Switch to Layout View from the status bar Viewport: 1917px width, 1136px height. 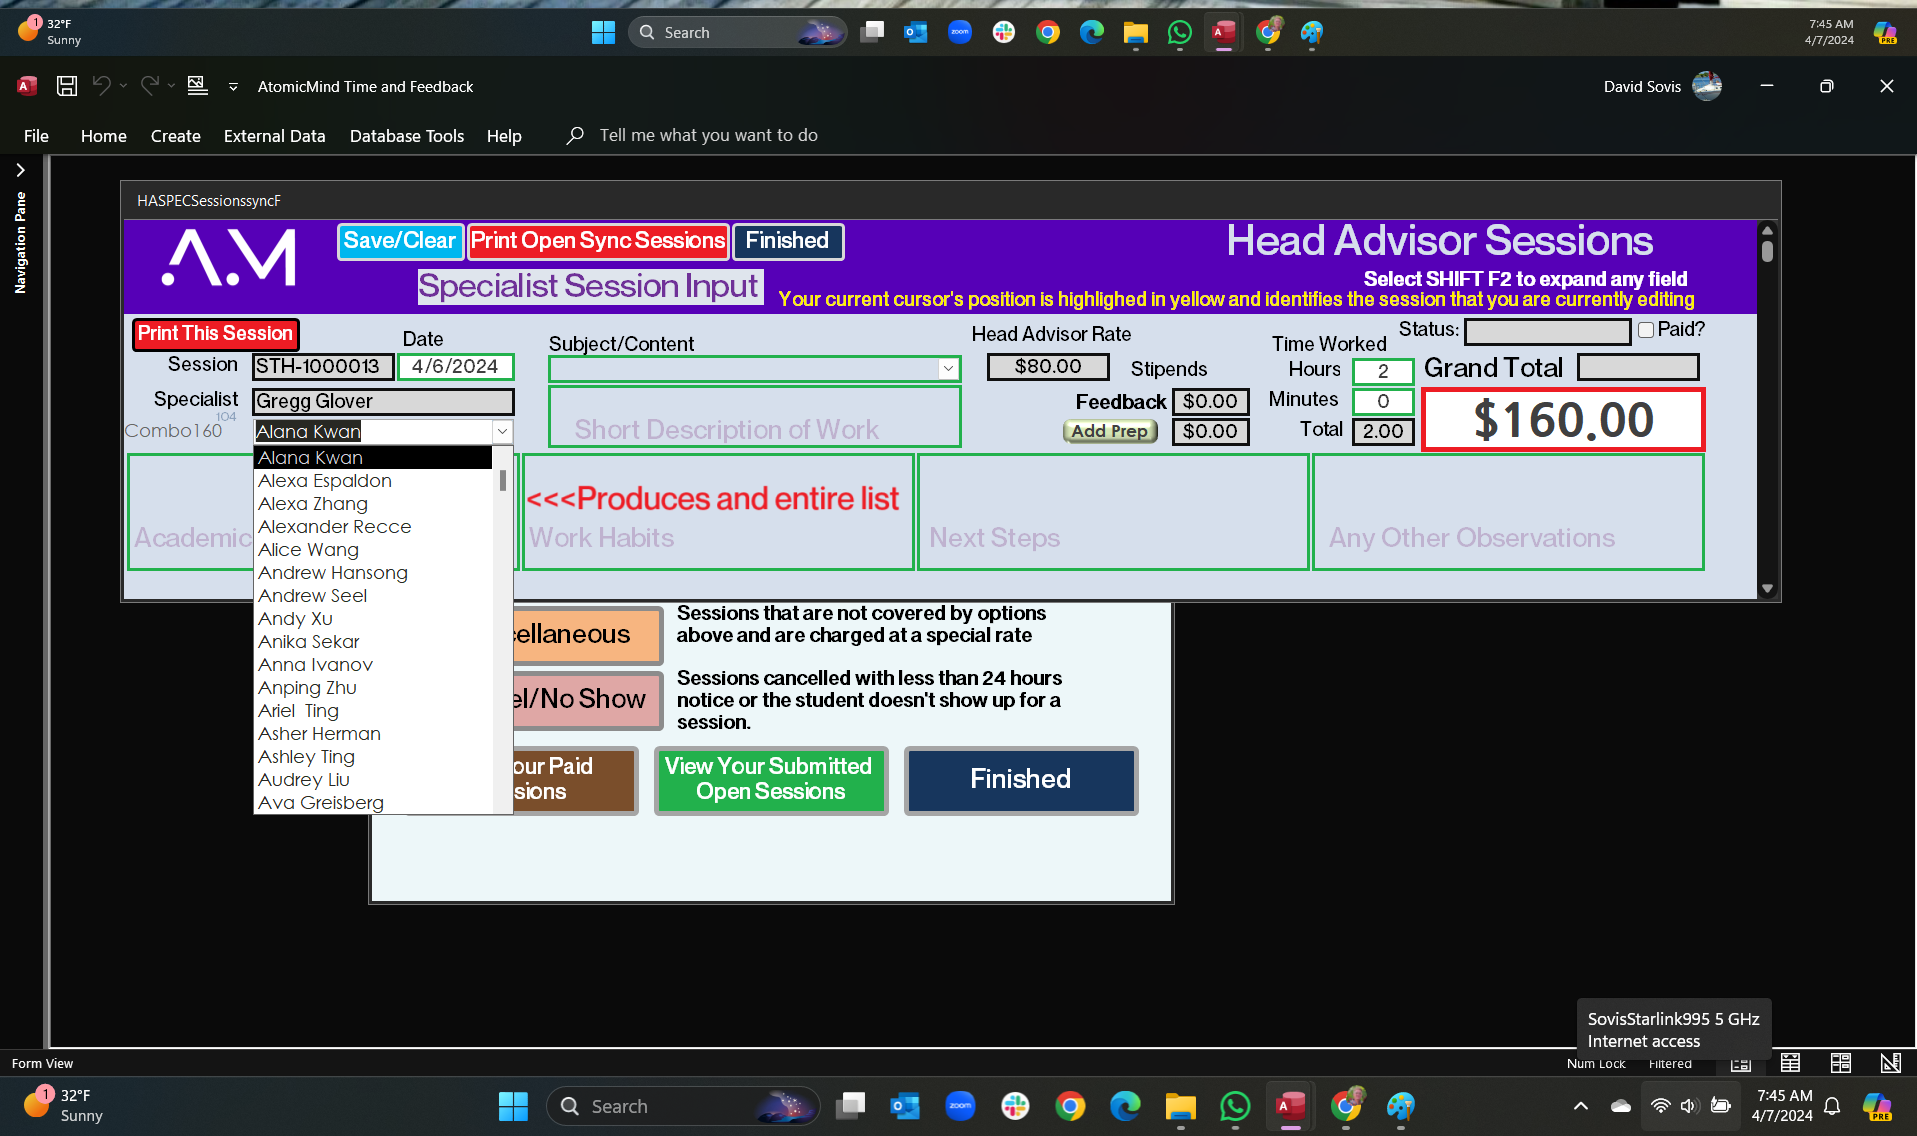(x=1840, y=1063)
